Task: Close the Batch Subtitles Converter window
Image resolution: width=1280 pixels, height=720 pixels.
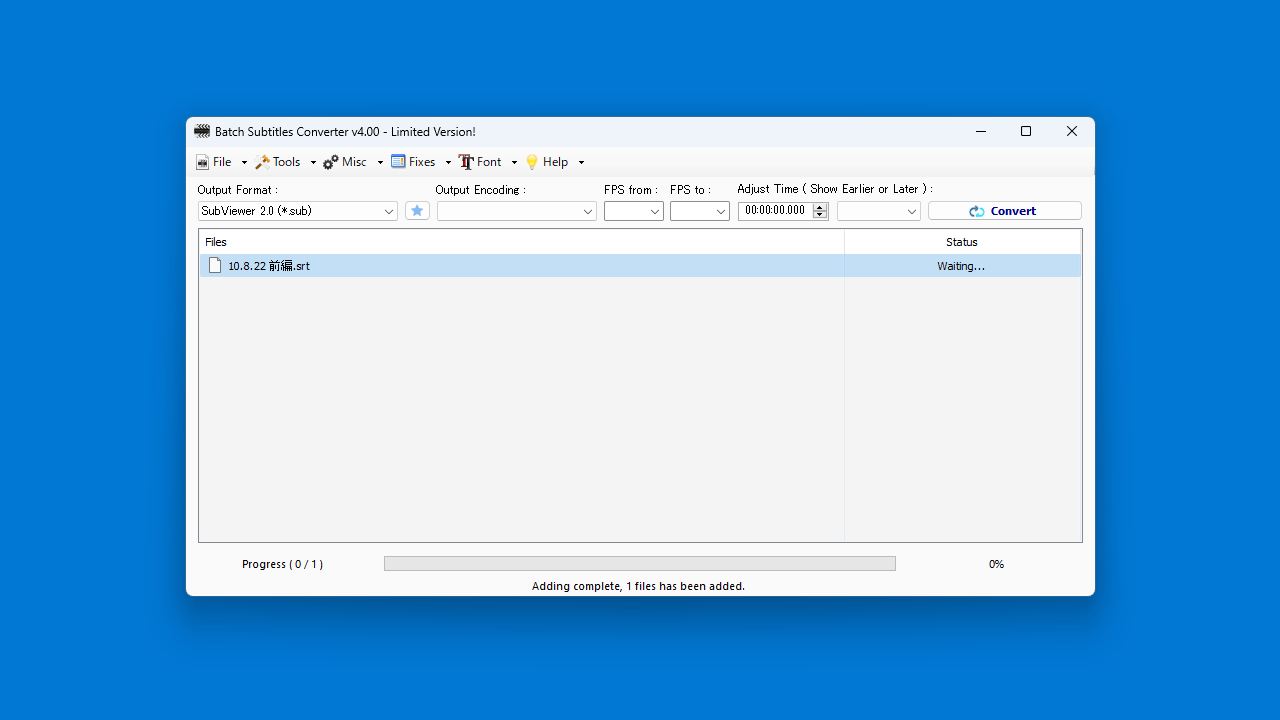Action: pos(1072,132)
